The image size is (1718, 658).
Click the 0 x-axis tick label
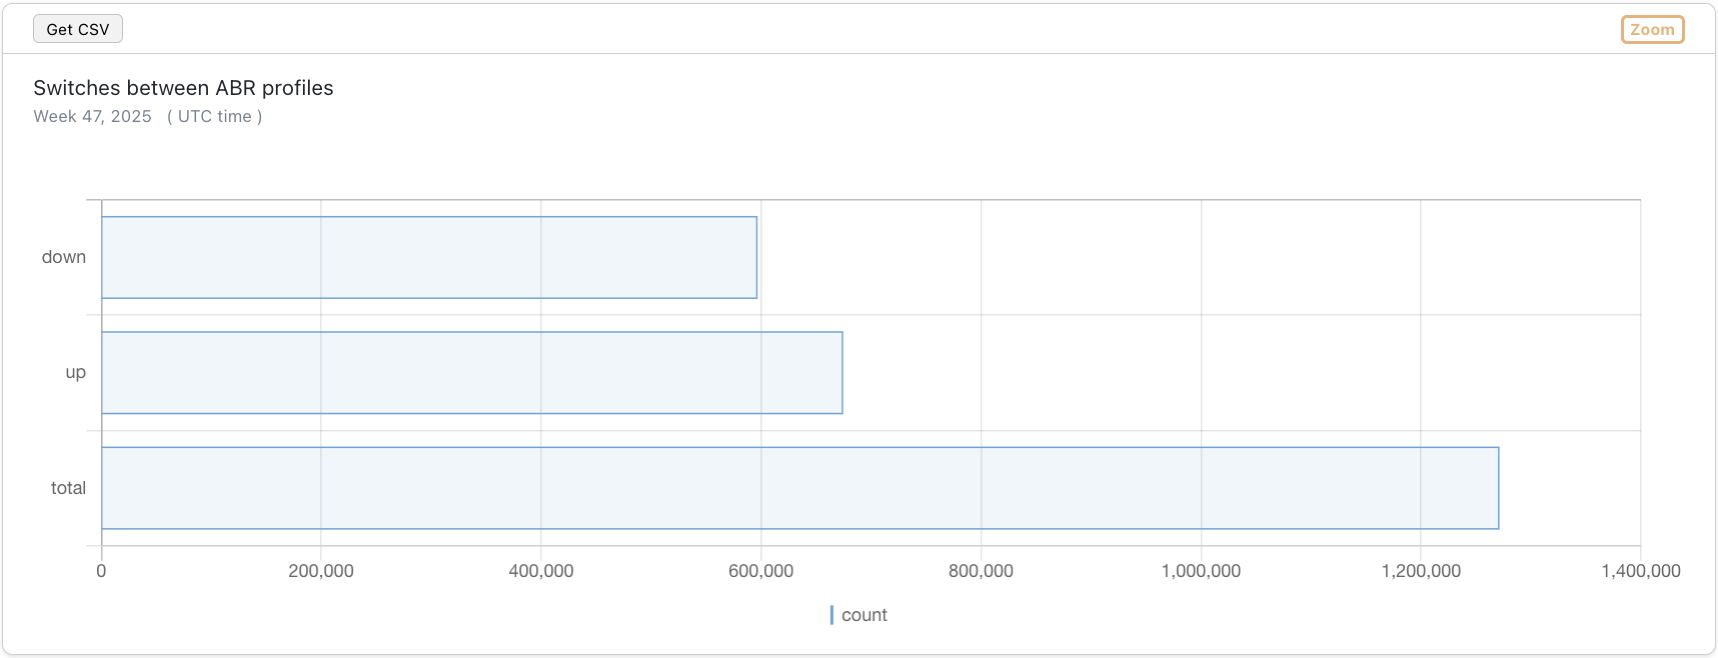click(101, 571)
